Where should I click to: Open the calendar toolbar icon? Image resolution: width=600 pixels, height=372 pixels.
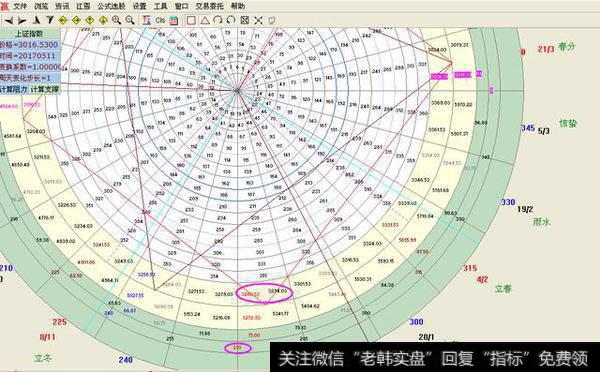coord(174,20)
